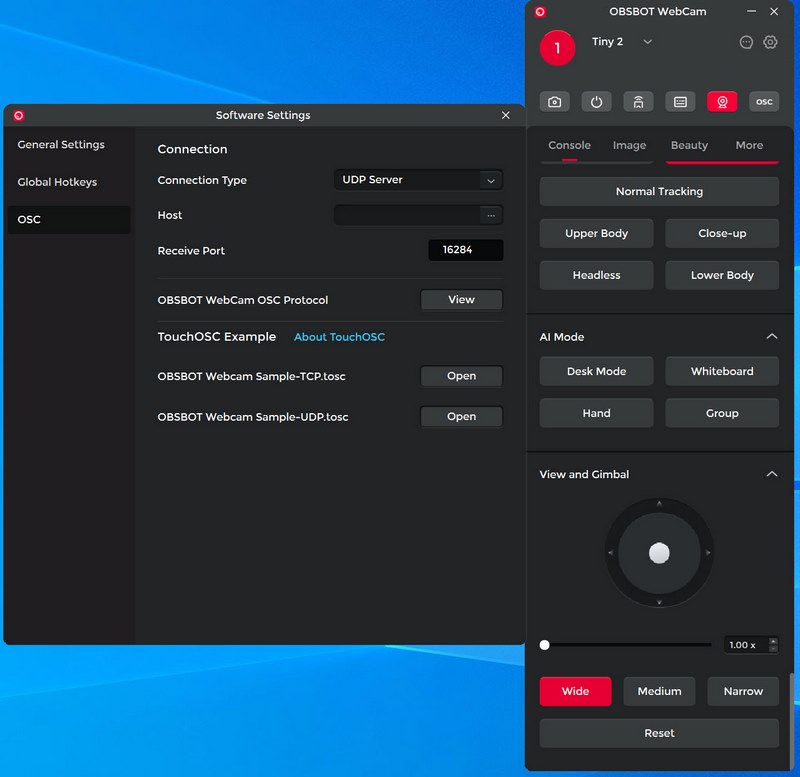Nudge gimbal left with the left arrow

tap(611, 553)
